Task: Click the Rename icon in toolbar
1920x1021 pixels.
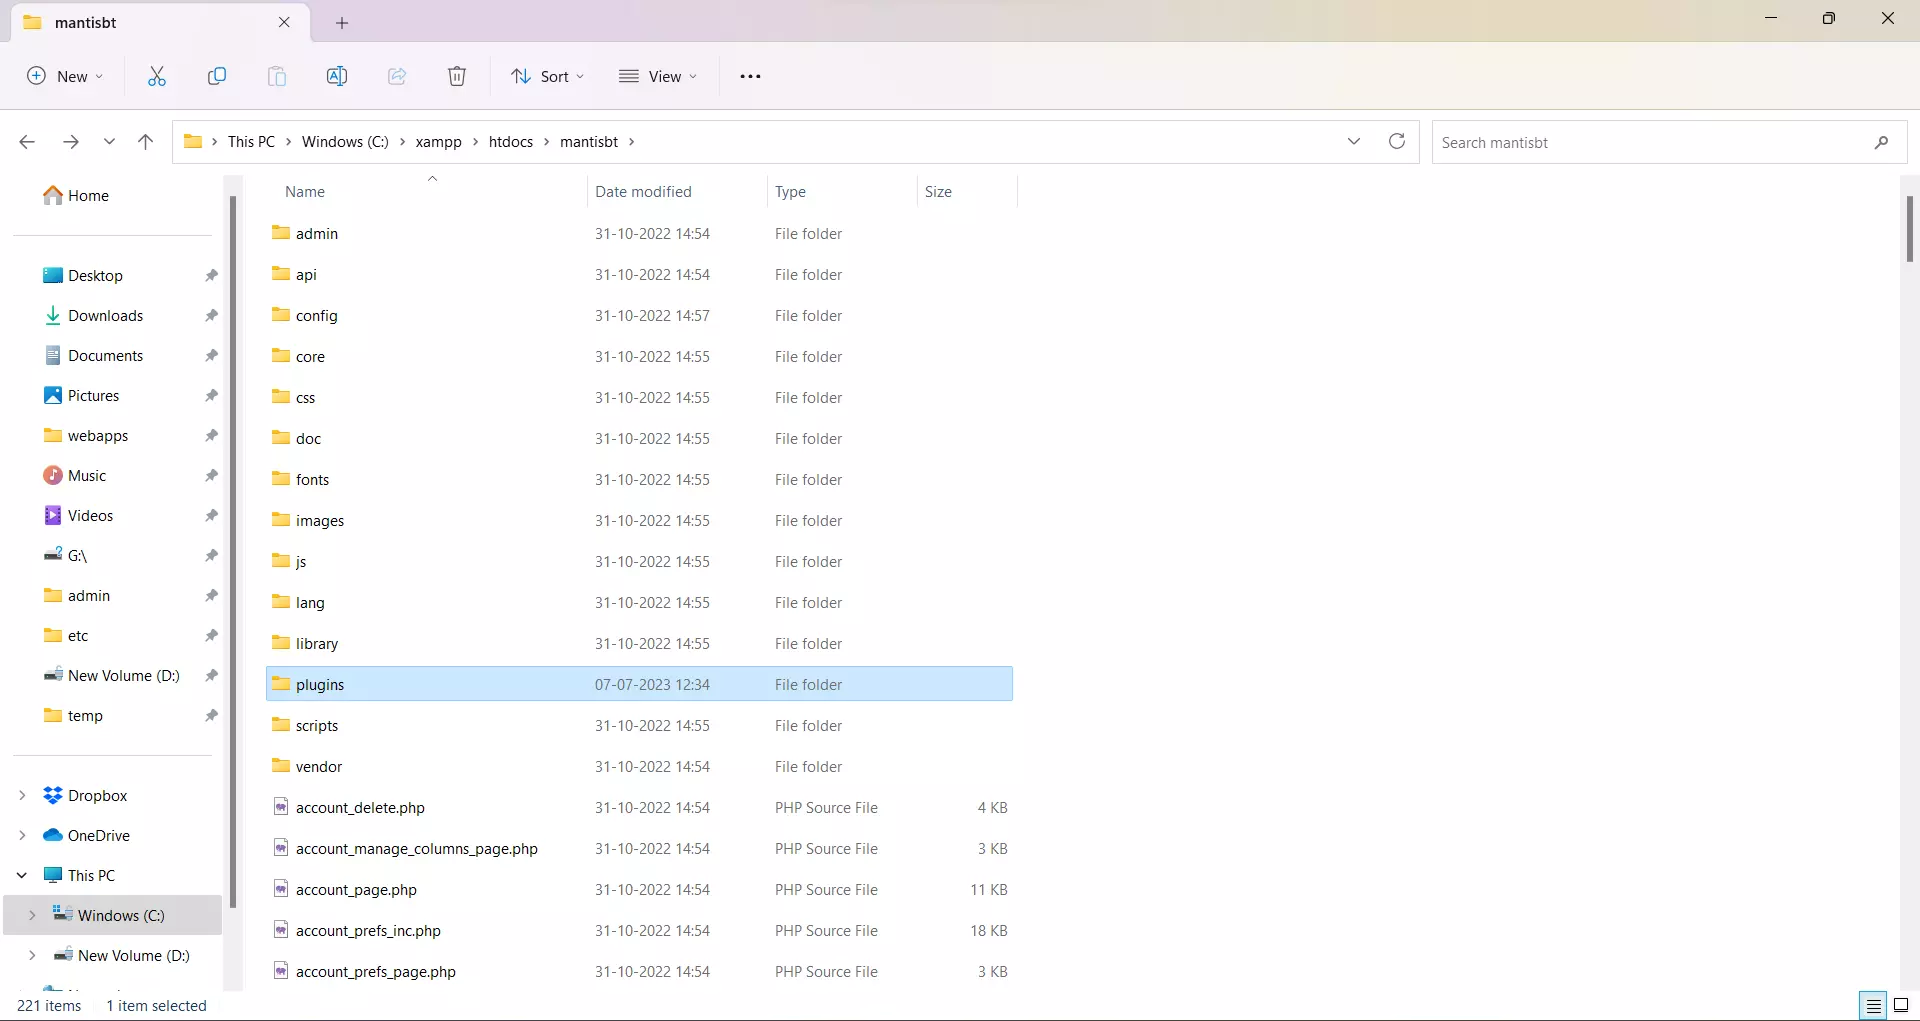Action: coord(337,76)
